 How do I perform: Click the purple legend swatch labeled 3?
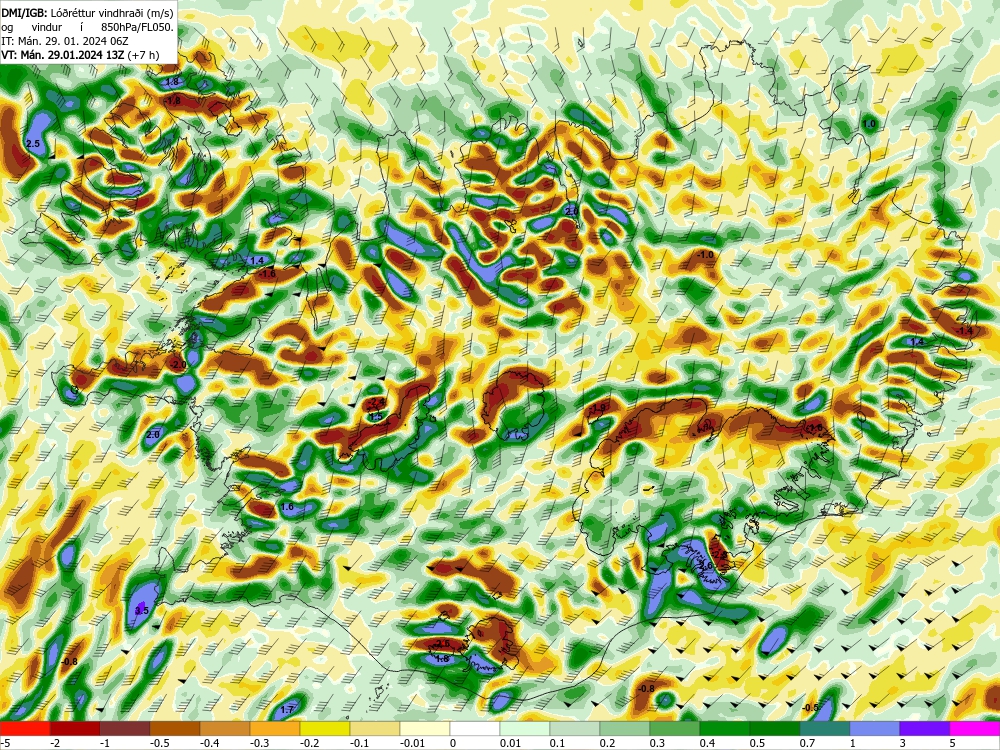925,729
